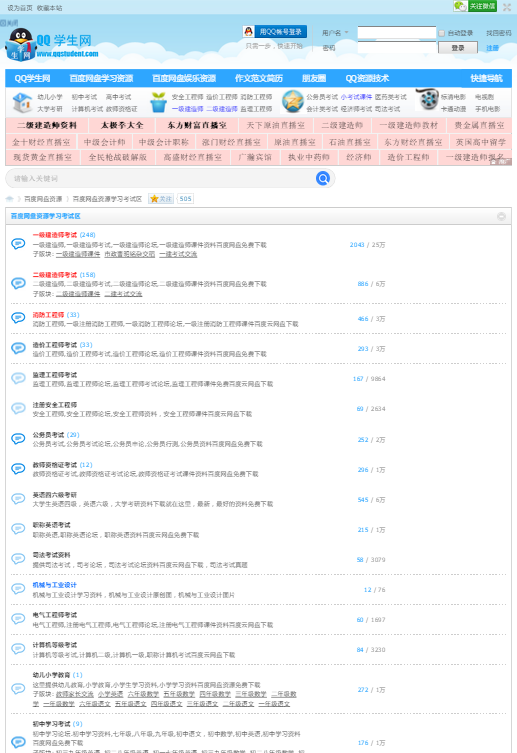This screenshot has width=517, height=753.
Task: Open the QQ学生网 nav tab
Action: [x=32, y=78]
